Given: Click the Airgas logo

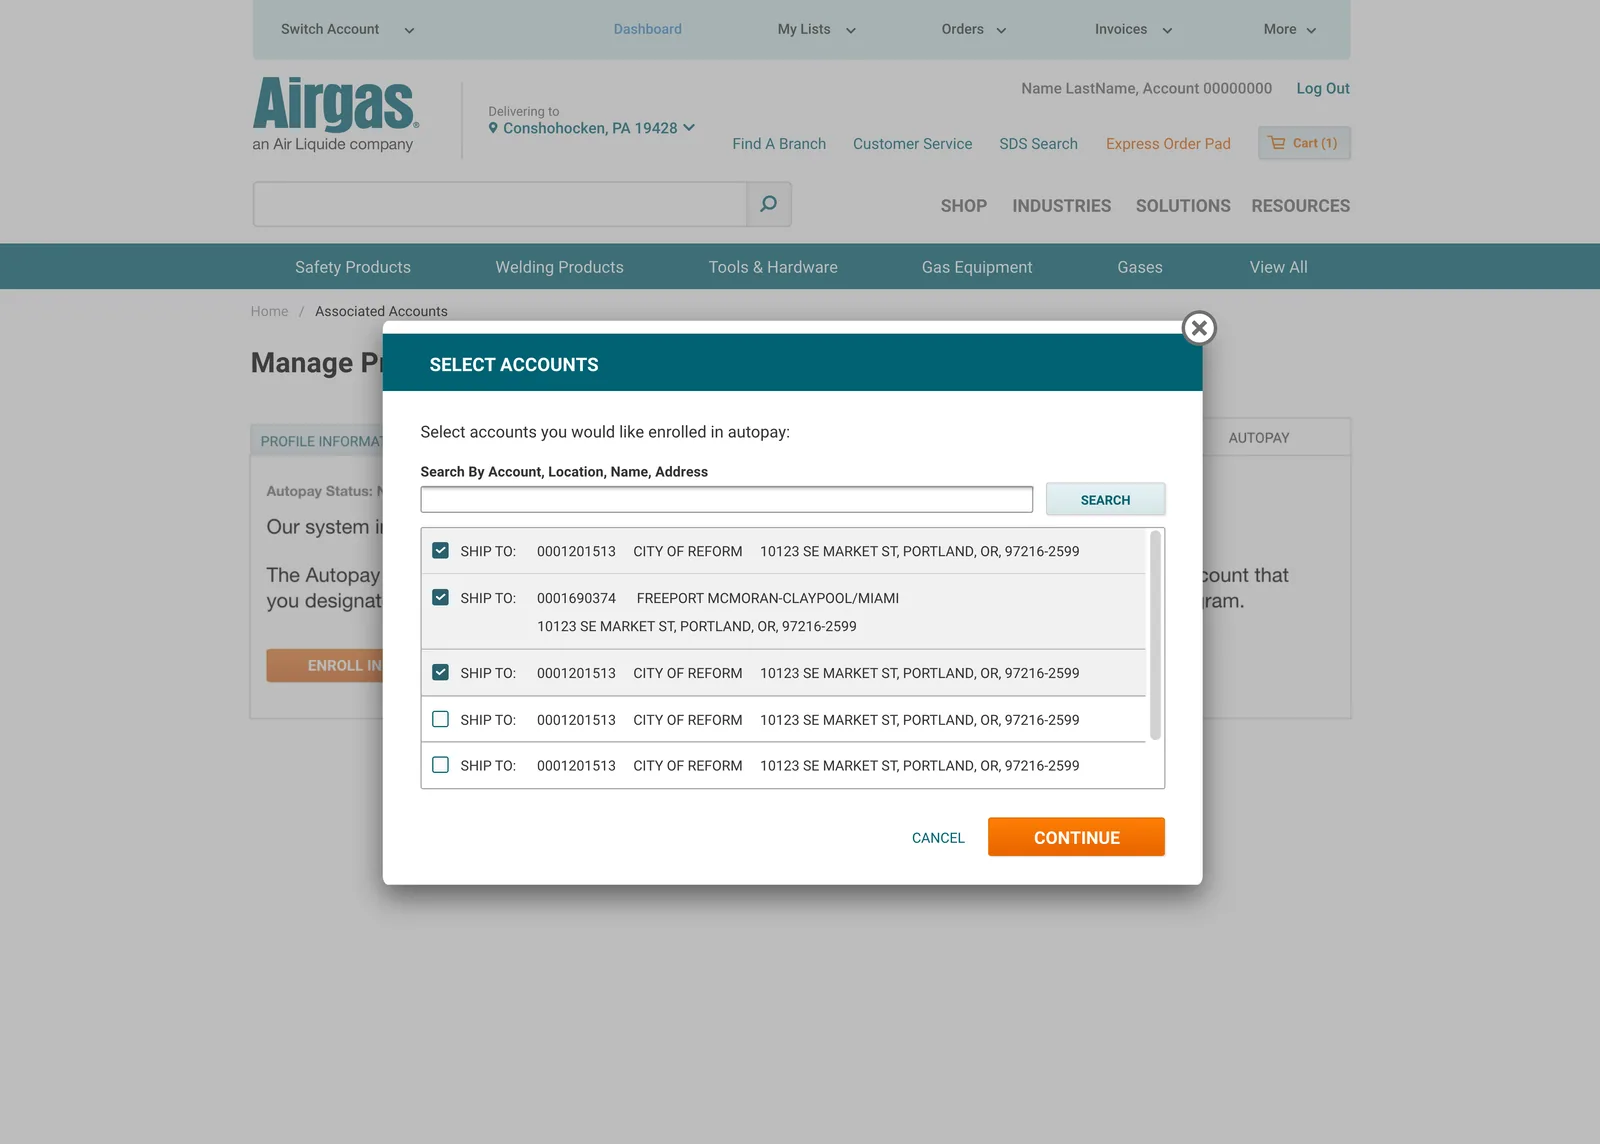Looking at the screenshot, I should (x=335, y=114).
